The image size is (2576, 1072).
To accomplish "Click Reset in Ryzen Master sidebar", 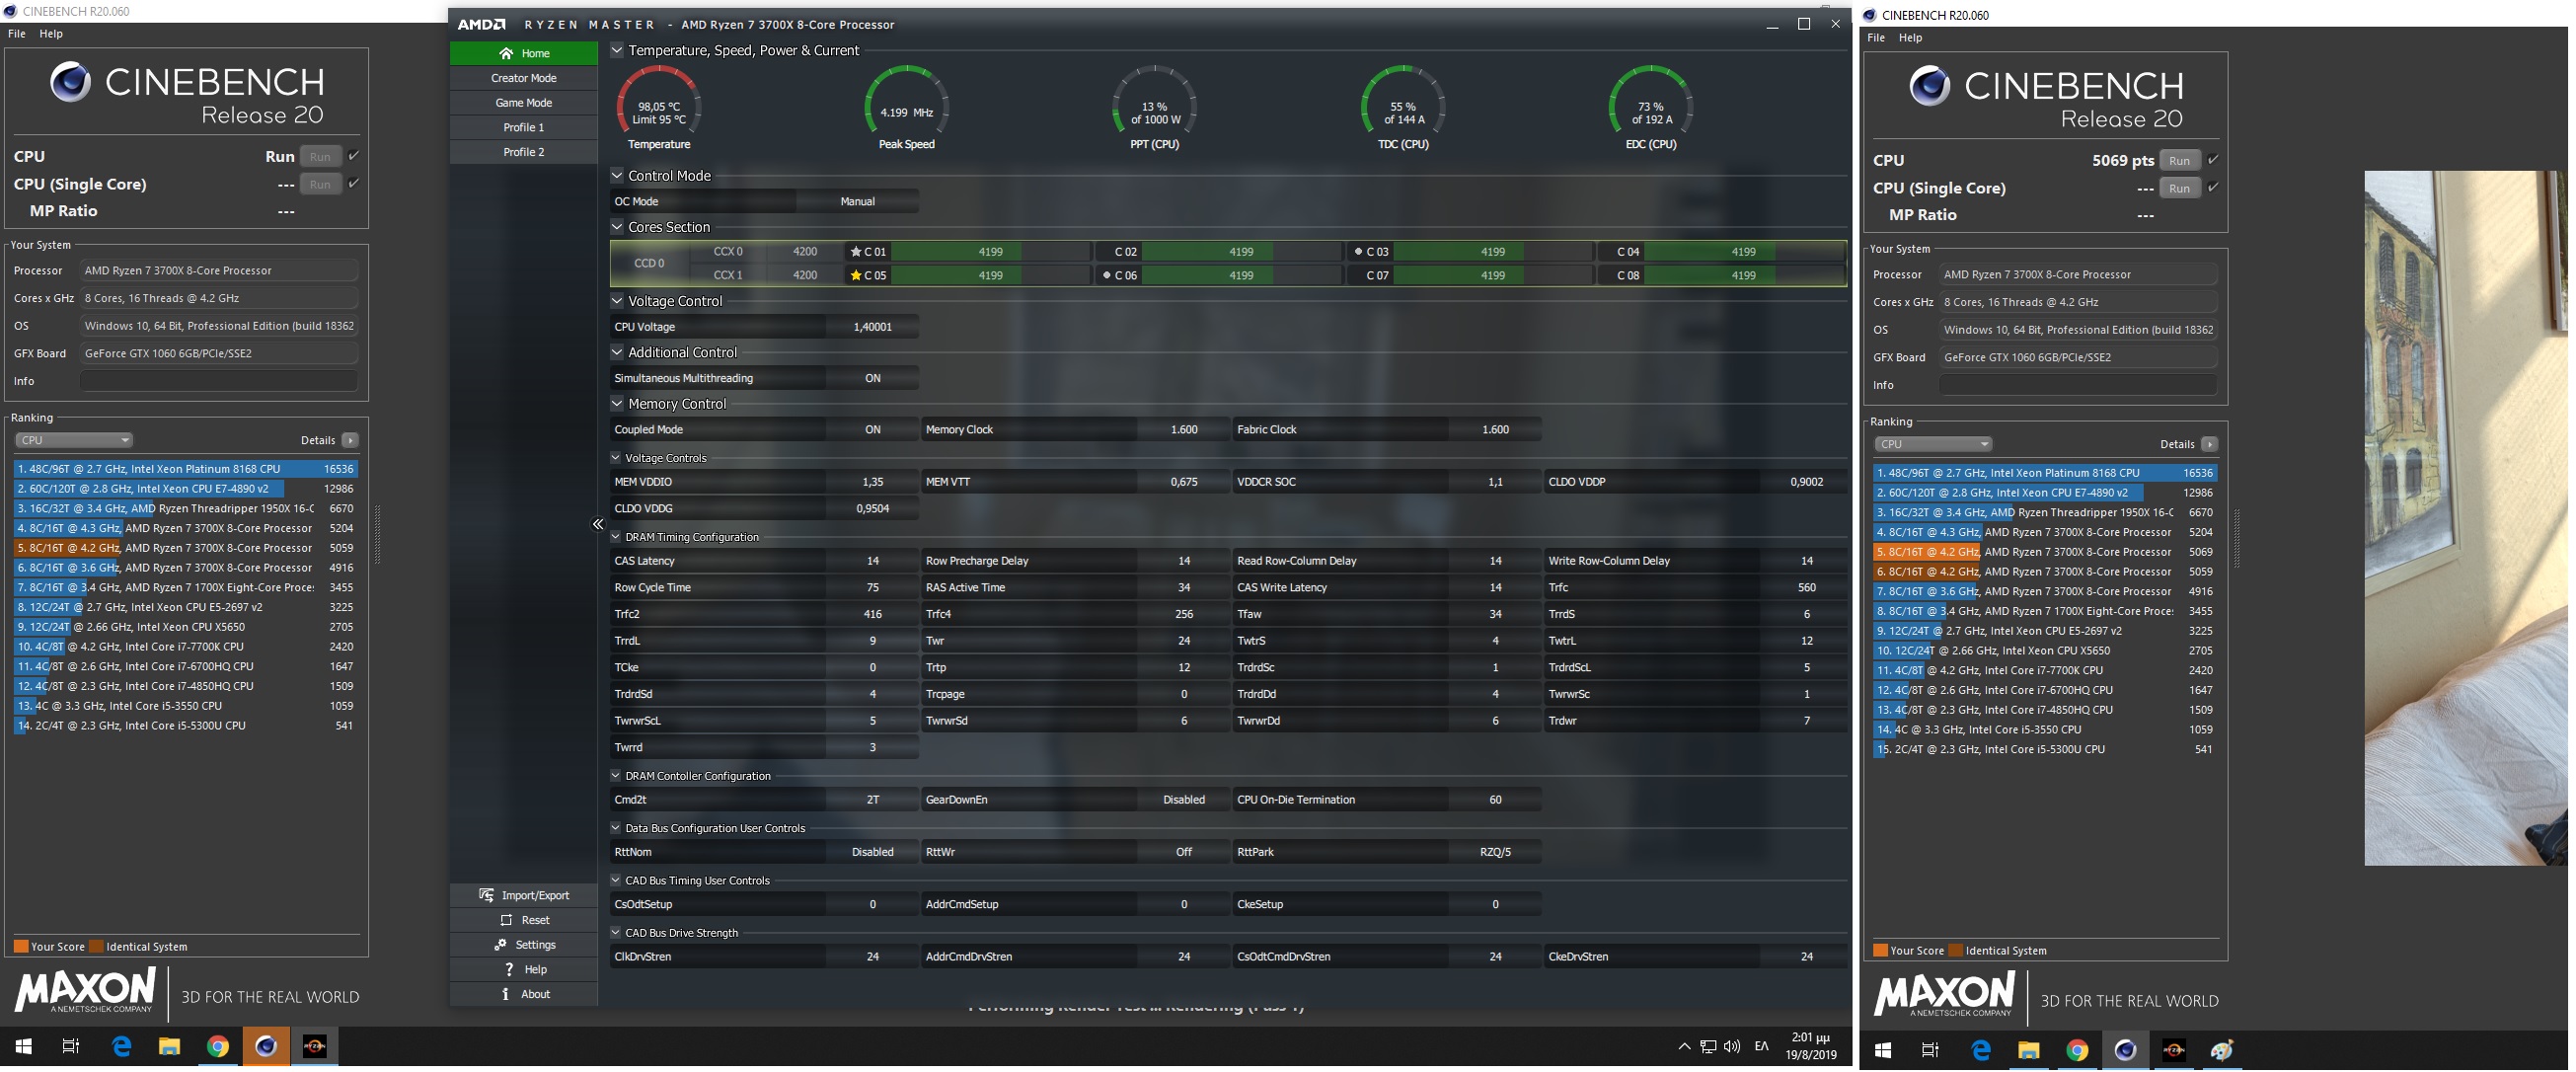I will 524,920.
